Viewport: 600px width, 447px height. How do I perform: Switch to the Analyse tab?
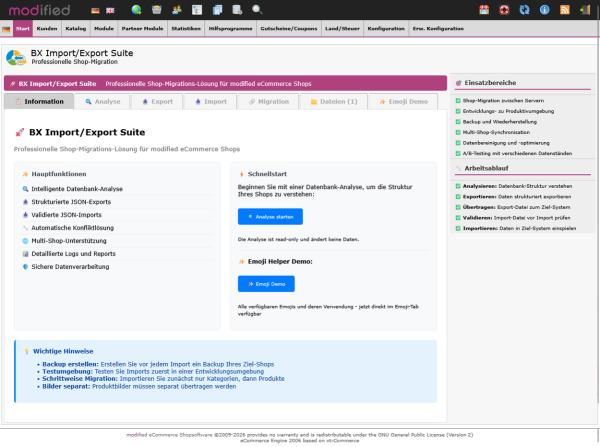click(x=103, y=101)
